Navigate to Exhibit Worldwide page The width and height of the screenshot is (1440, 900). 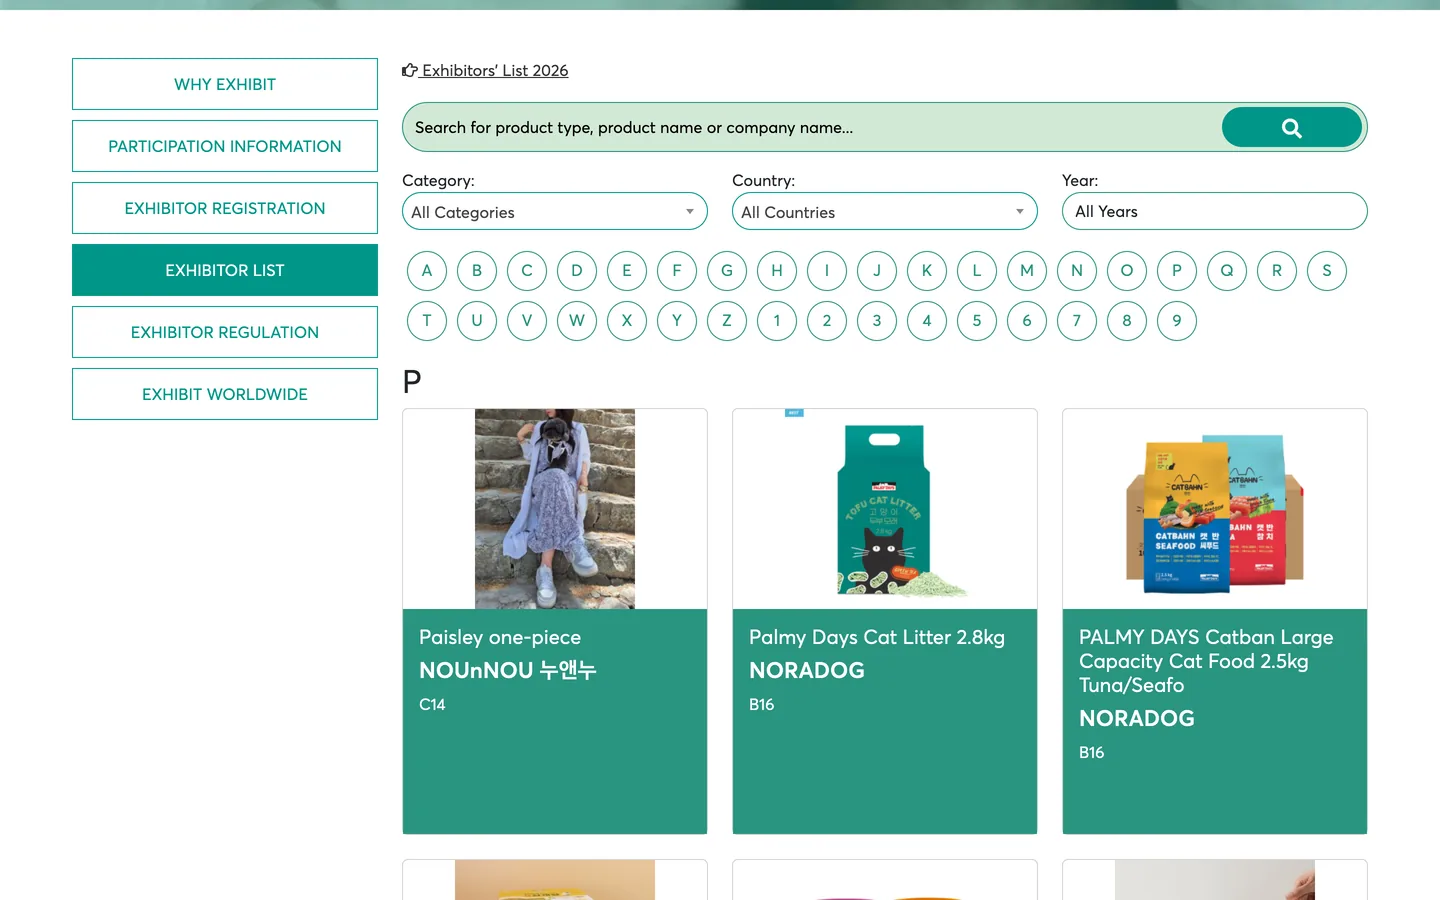point(225,394)
